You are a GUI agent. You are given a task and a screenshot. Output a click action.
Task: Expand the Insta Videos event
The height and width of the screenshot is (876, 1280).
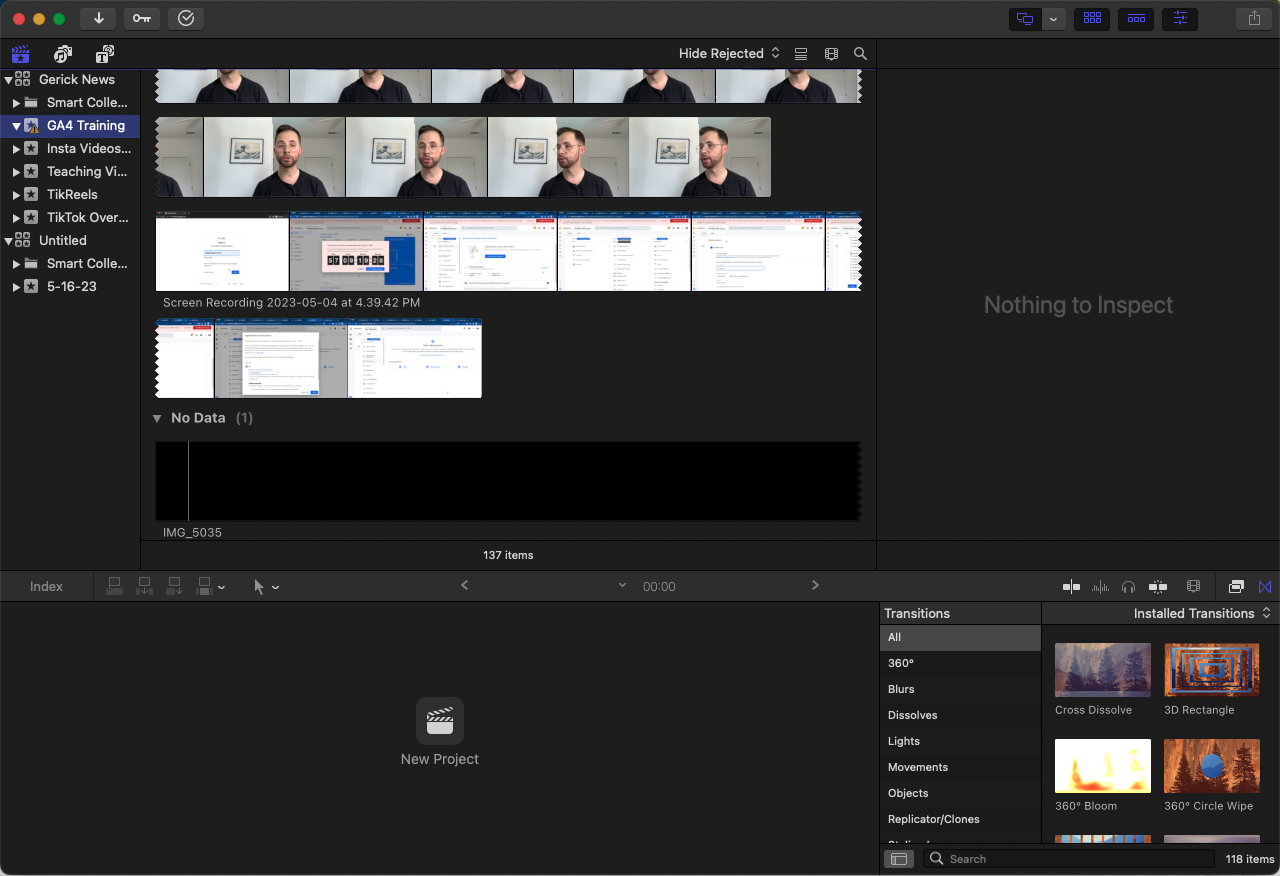[16, 149]
